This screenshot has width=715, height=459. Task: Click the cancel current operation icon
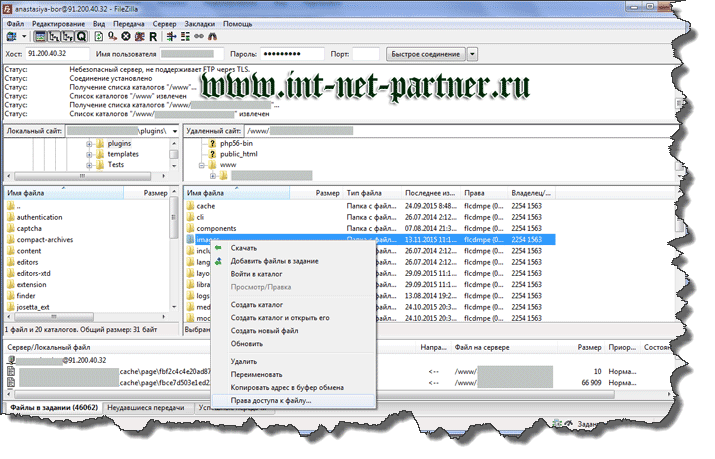[126, 36]
